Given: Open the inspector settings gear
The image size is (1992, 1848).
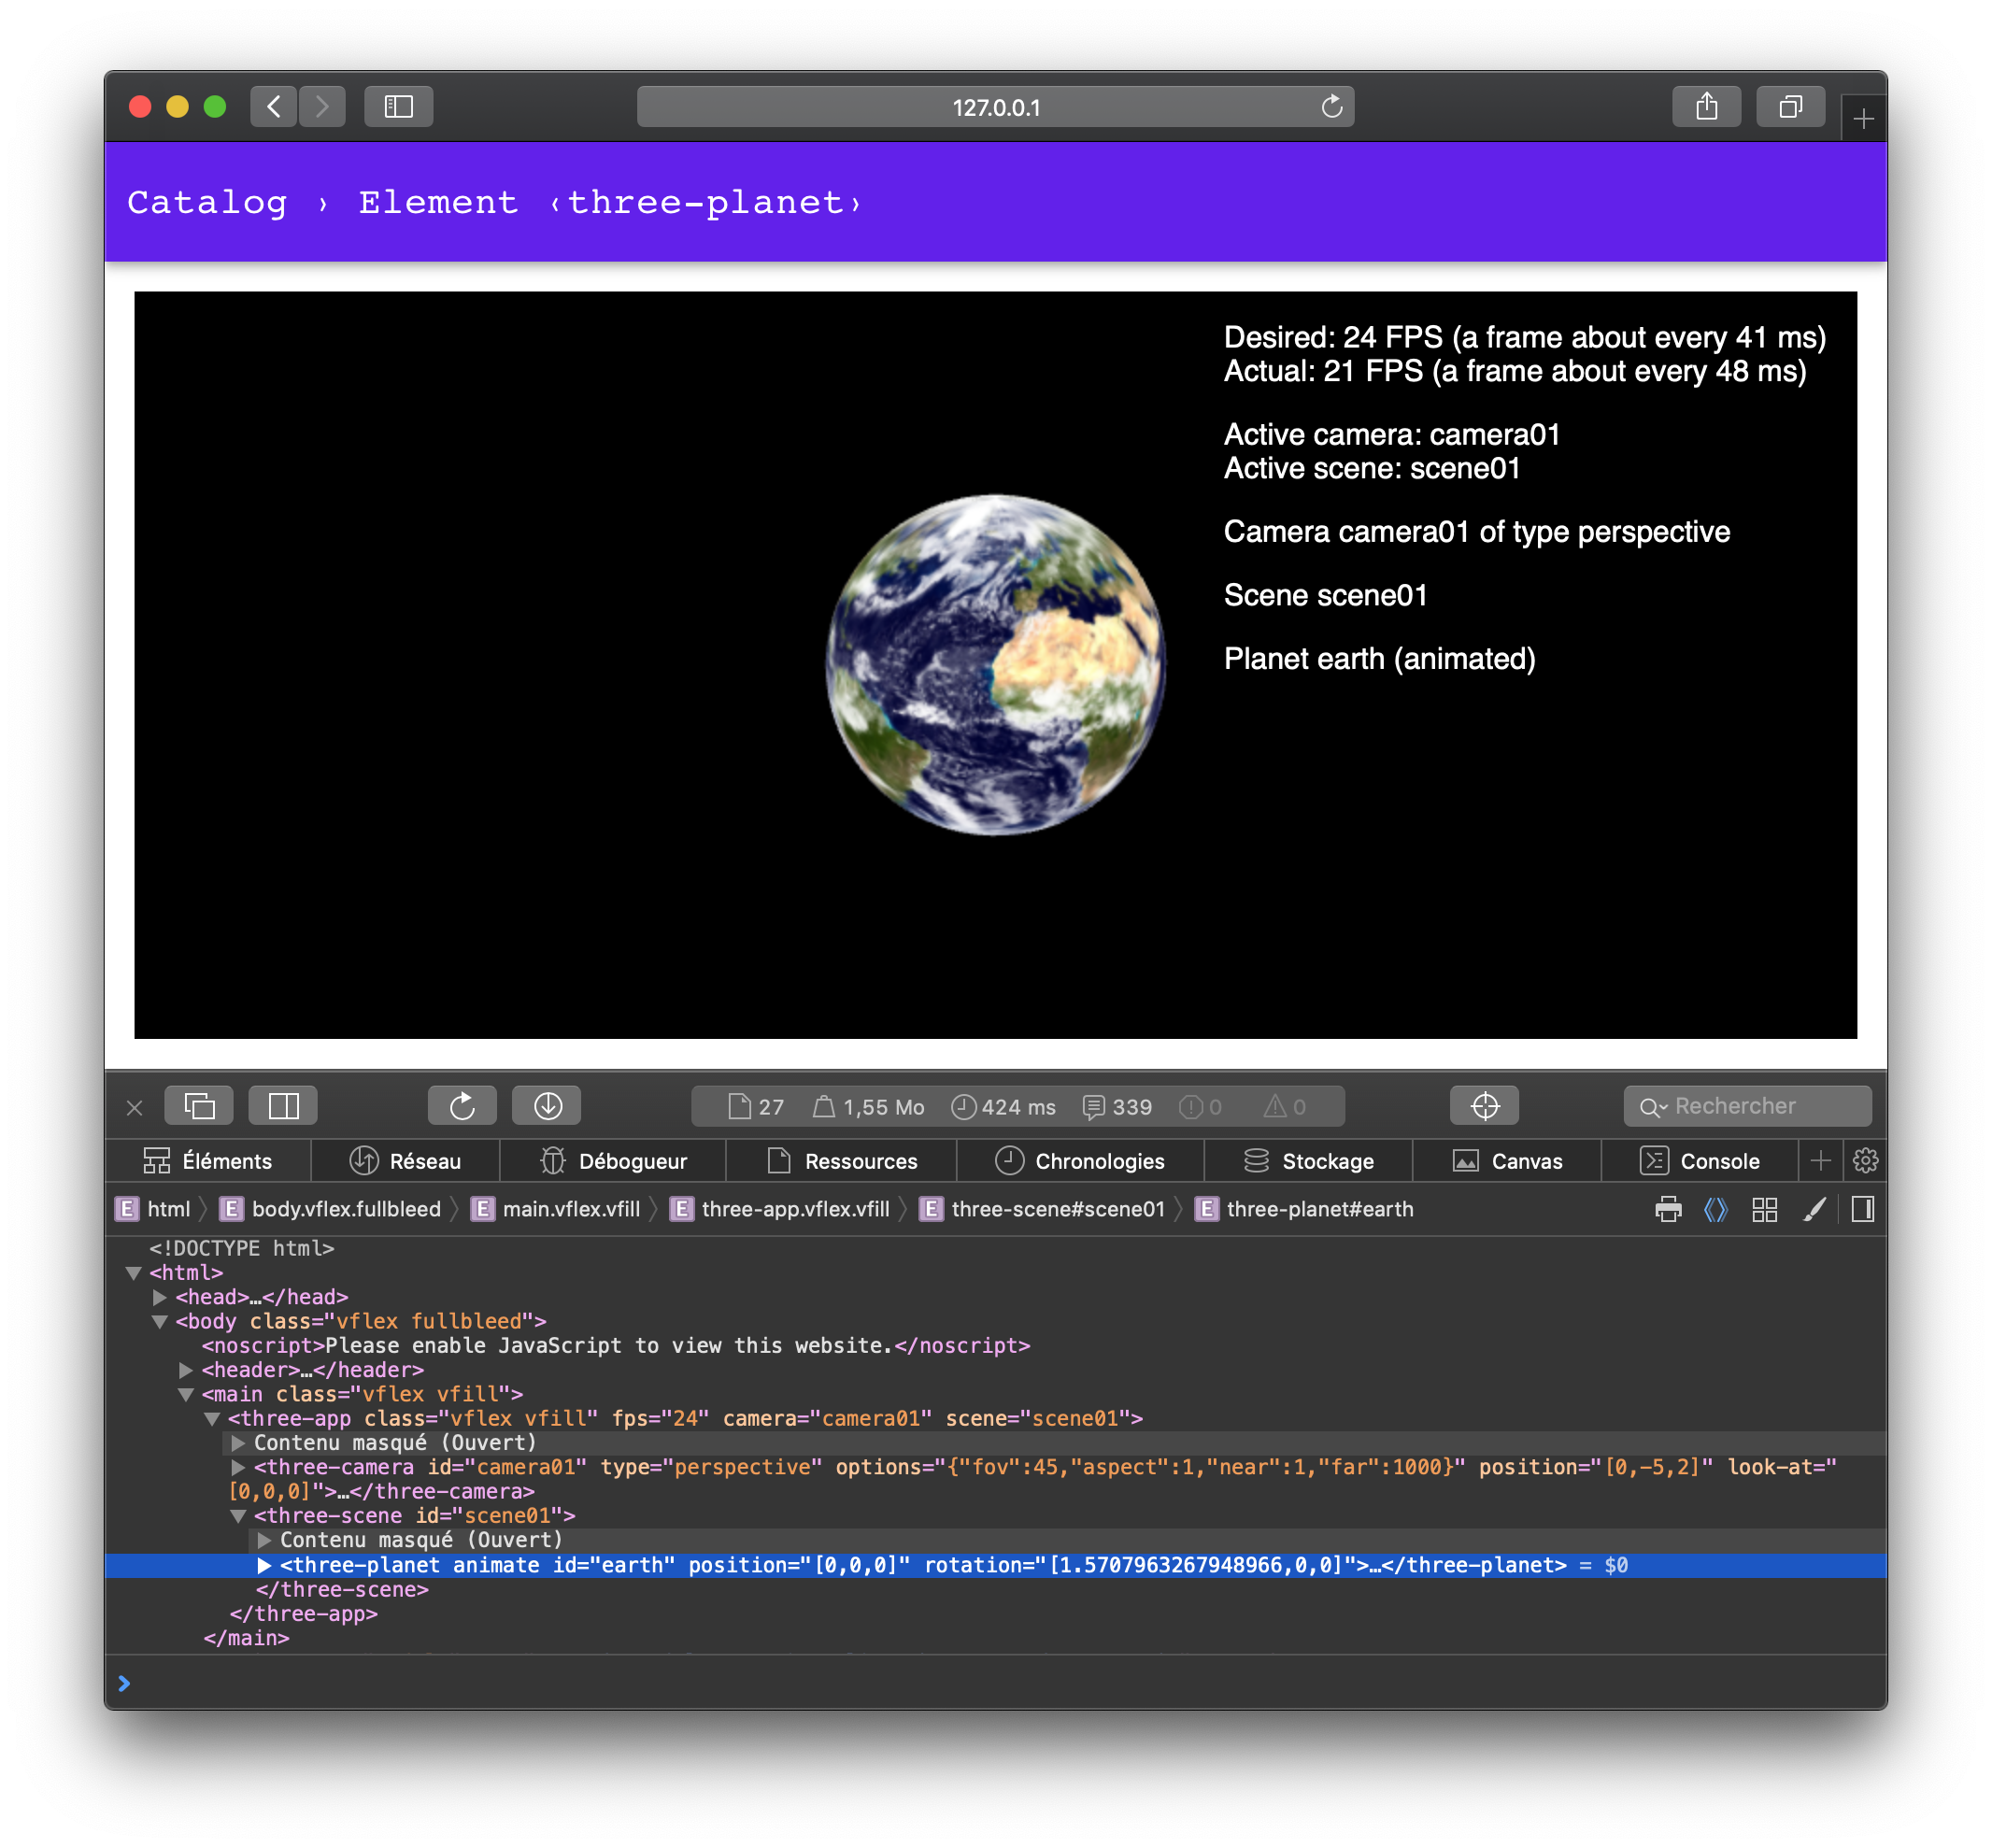Looking at the screenshot, I should [1865, 1161].
